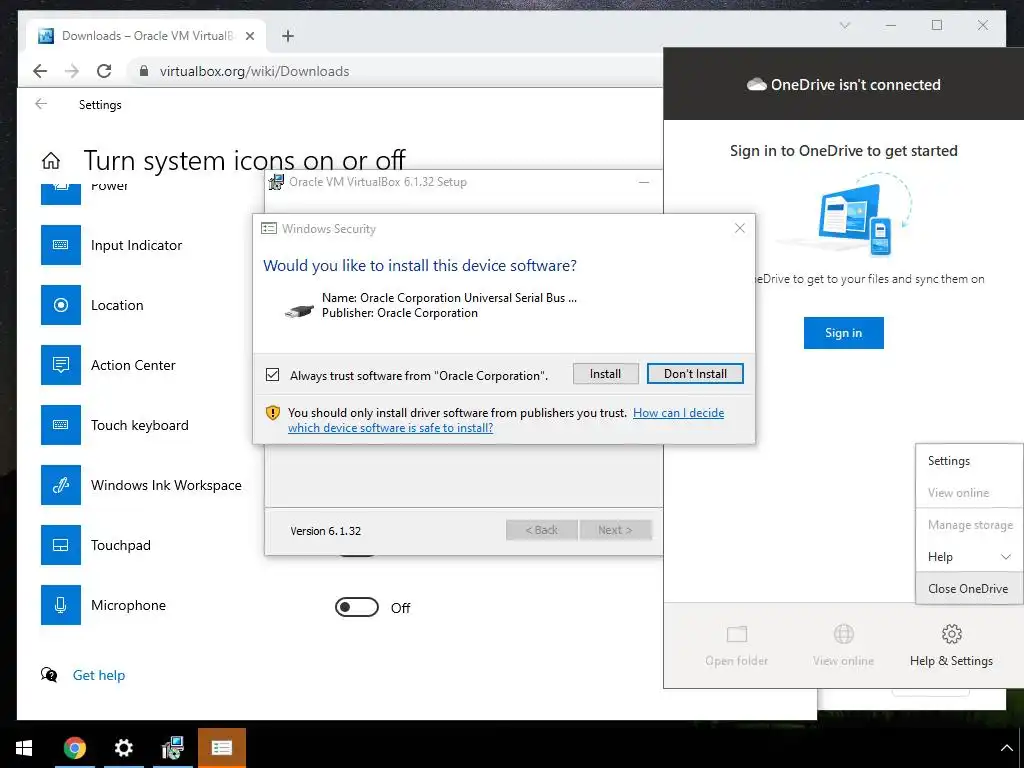Click the Open folder icon in OneDrive

coord(737,634)
